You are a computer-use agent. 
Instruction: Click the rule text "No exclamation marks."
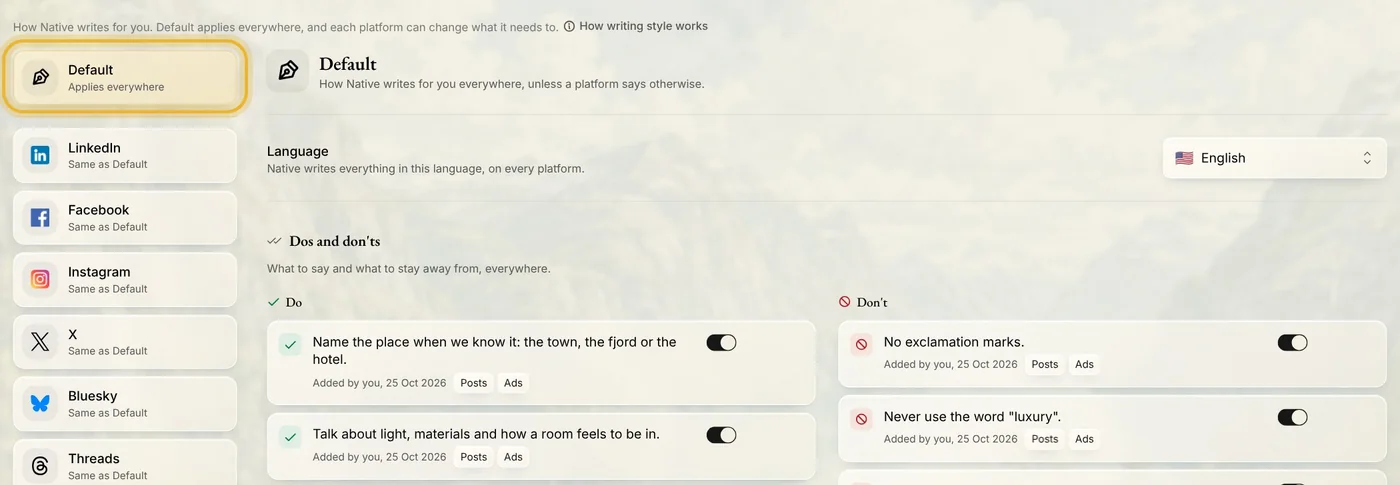pos(954,342)
